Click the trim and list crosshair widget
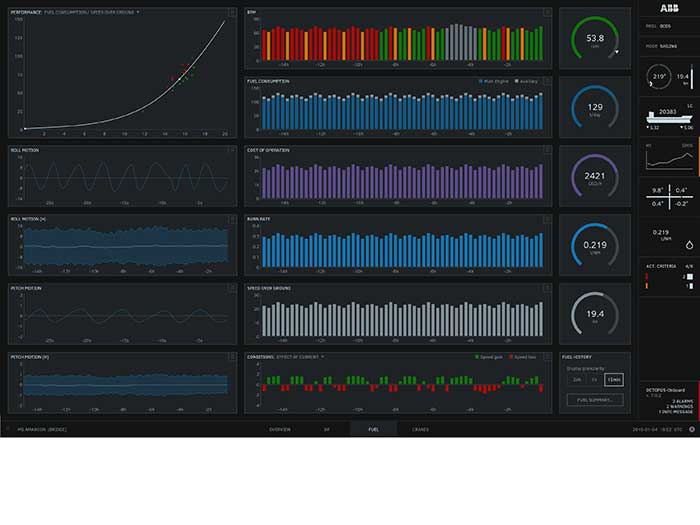 pos(669,196)
